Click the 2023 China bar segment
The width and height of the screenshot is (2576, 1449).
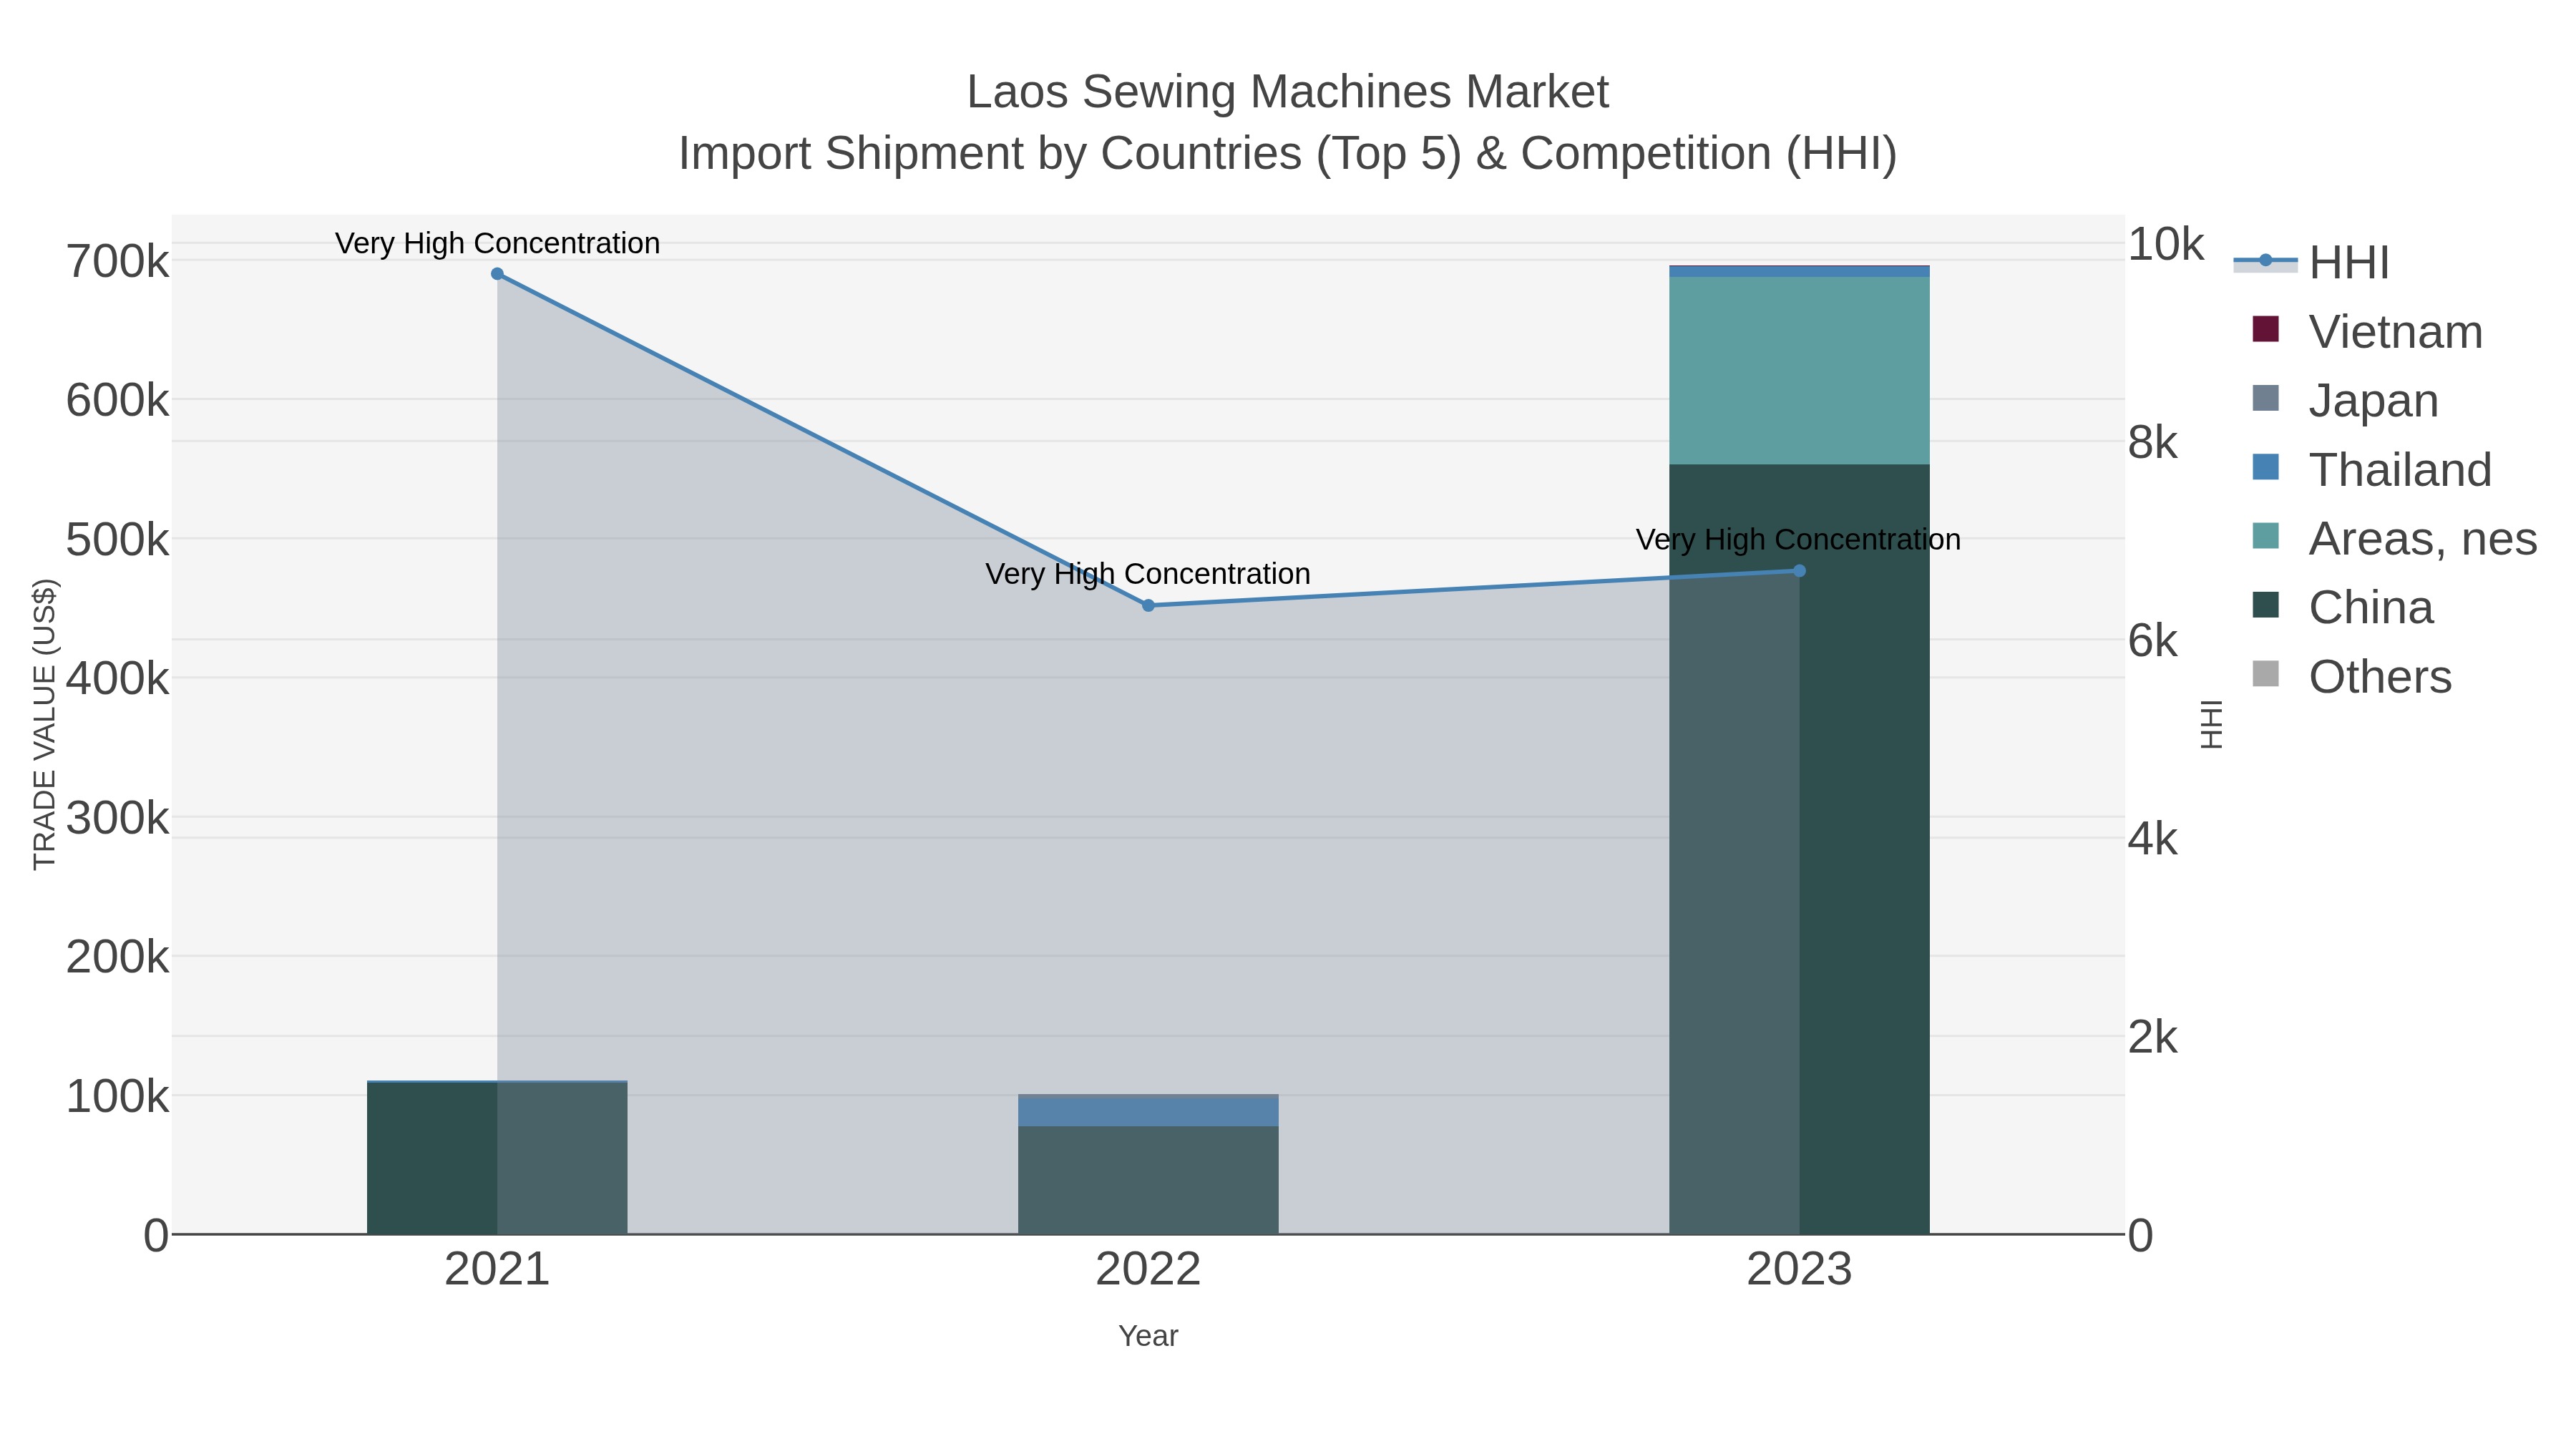pyautogui.click(x=1799, y=849)
